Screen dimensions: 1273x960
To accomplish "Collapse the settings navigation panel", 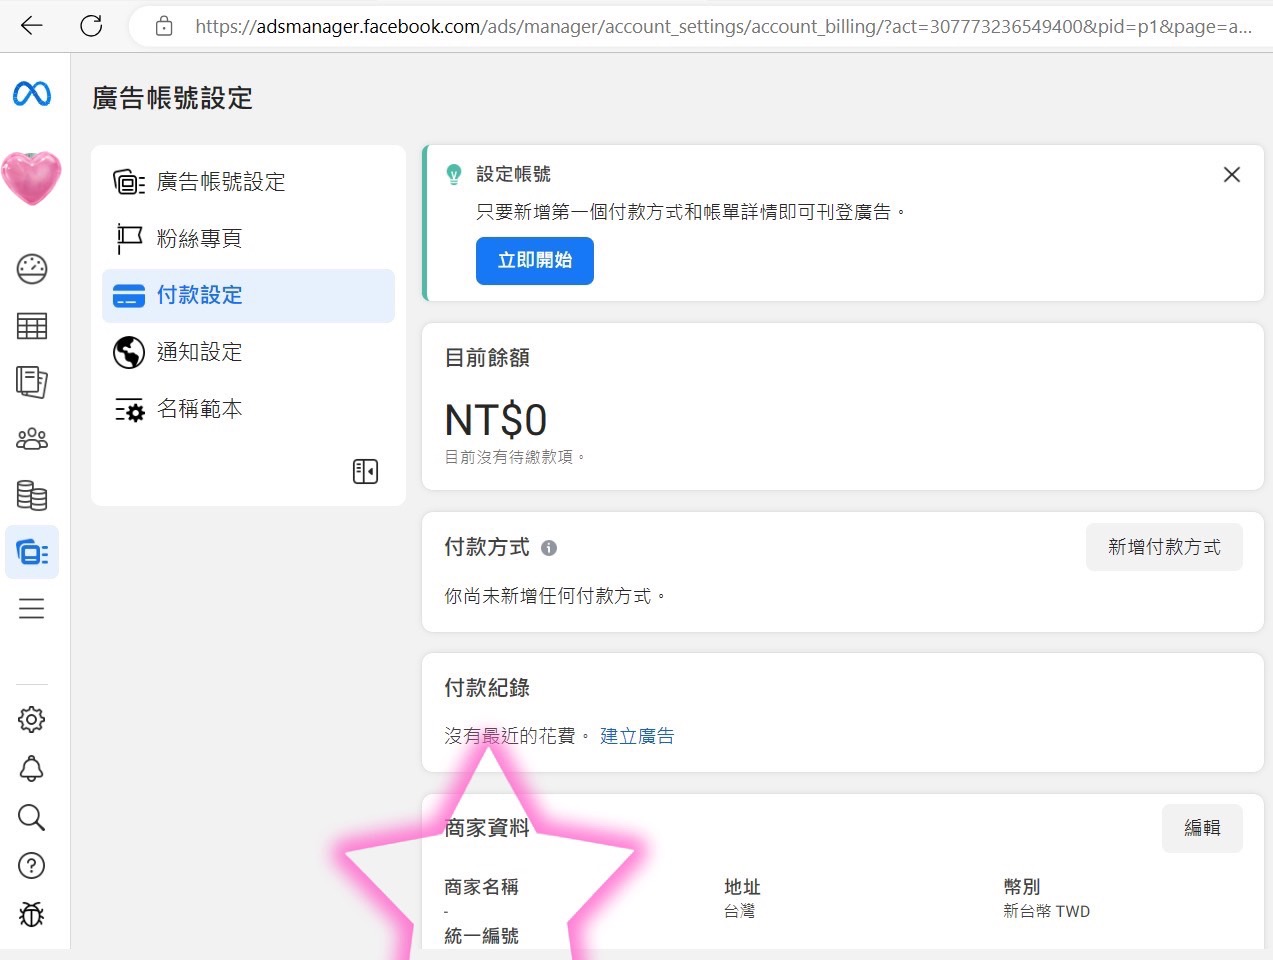I will pyautogui.click(x=366, y=471).
